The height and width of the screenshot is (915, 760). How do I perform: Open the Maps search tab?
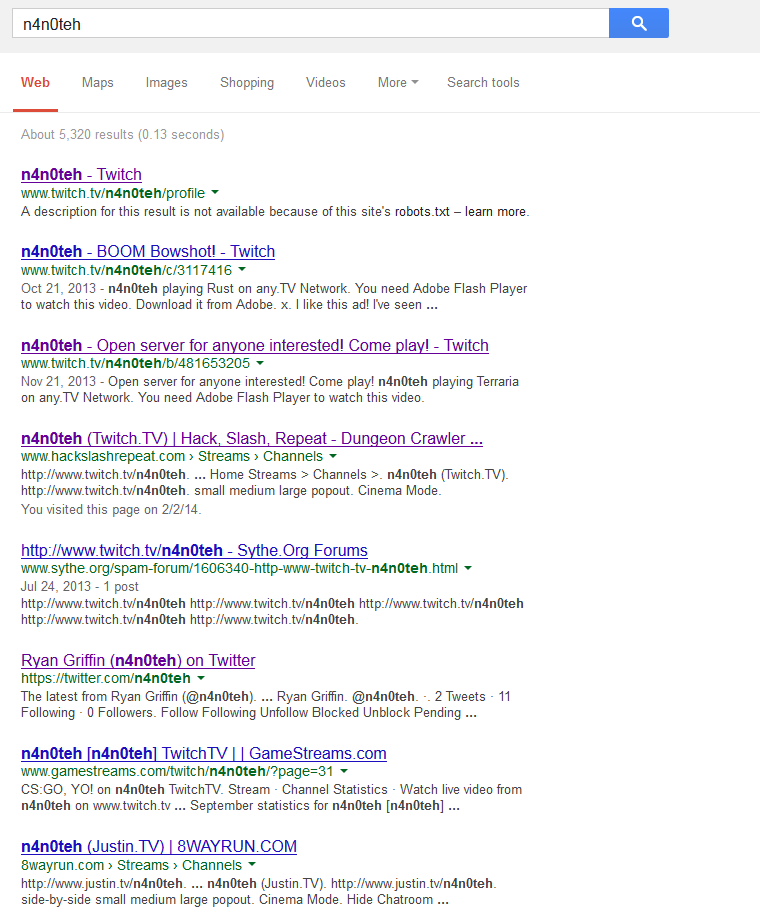(97, 82)
